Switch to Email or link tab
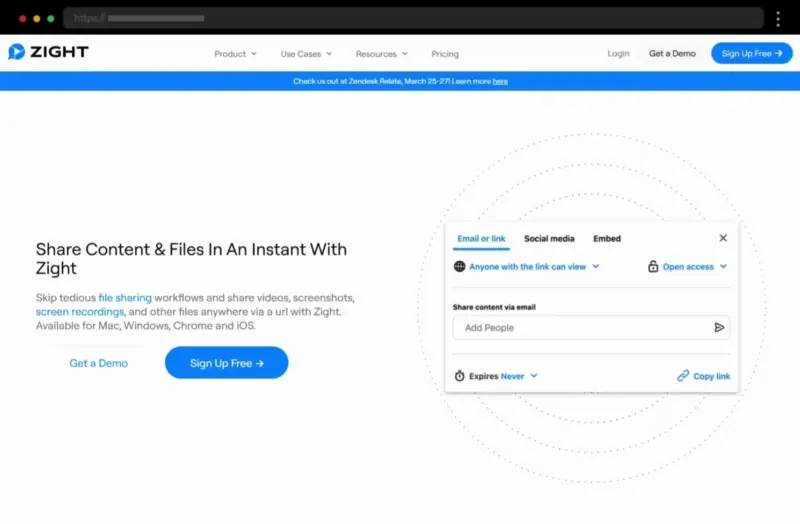Screen dimensions: 800x524 tap(481, 238)
